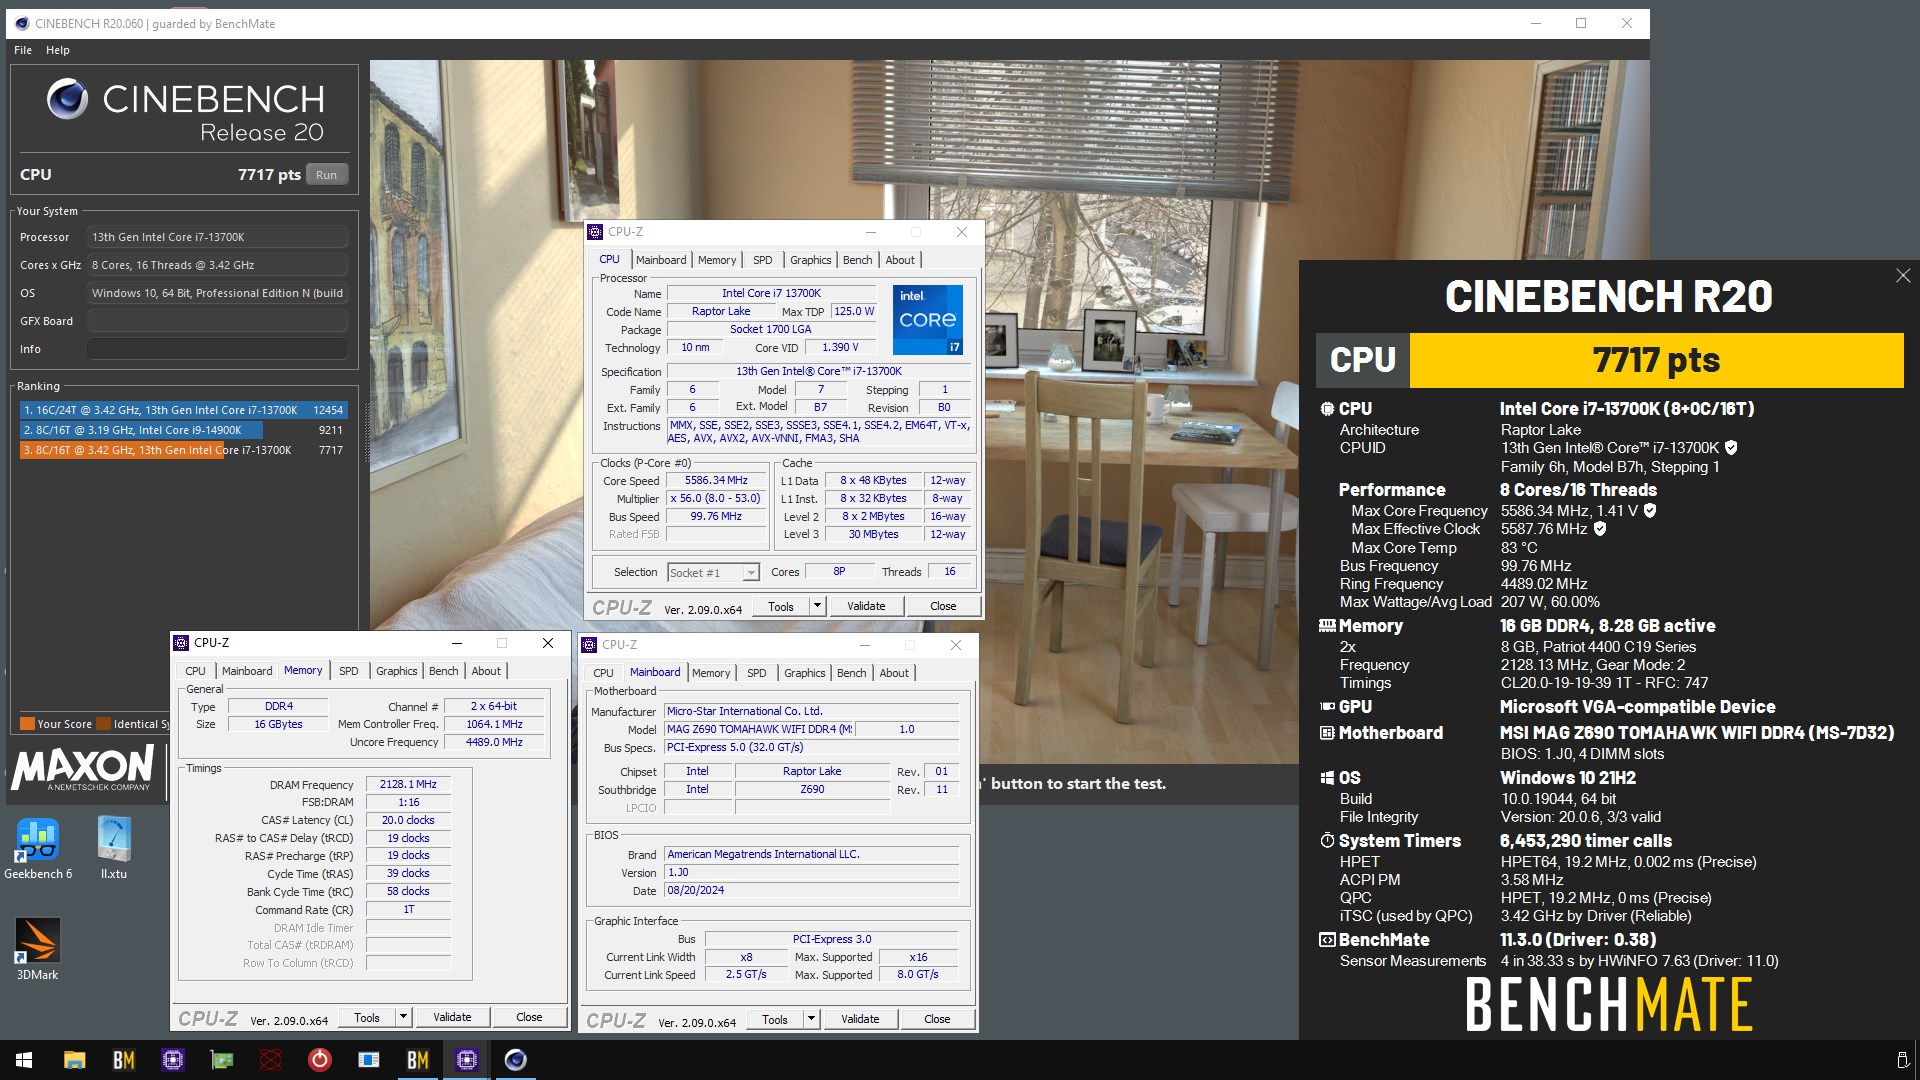Select ranking entry 8C/16T i7-13700K 7717
The image size is (1920, 1080).
pos(183,450)
